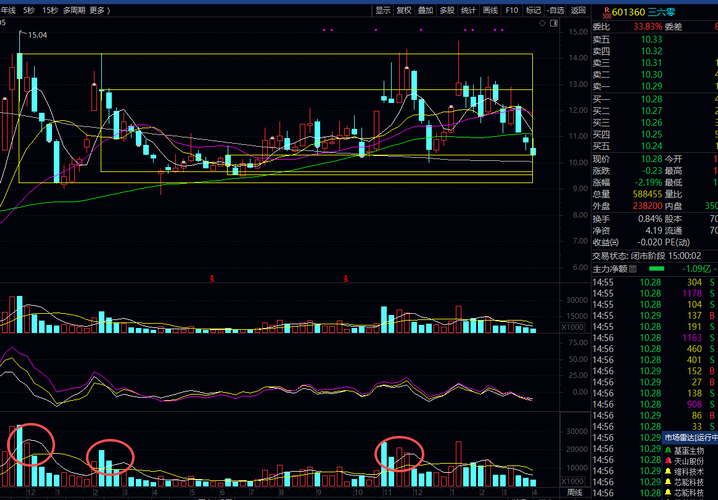The image size is (718, 500).
Task: Open the F10 company info
Action: [x=511, y=10]
